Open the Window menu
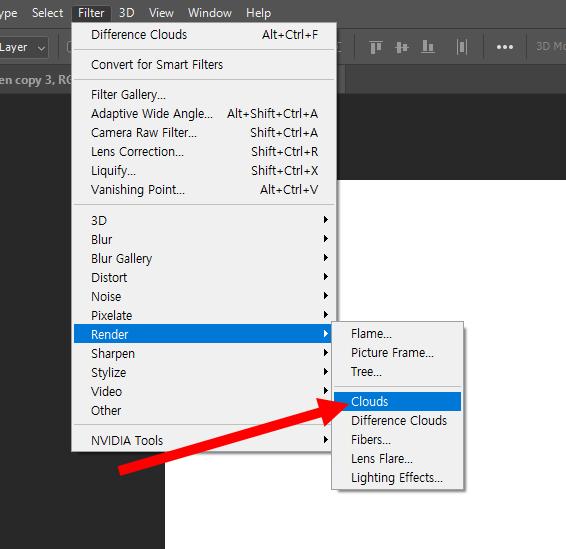Image resolution: width=566 pixels, height=549 pixels. [x=210, y=13]
